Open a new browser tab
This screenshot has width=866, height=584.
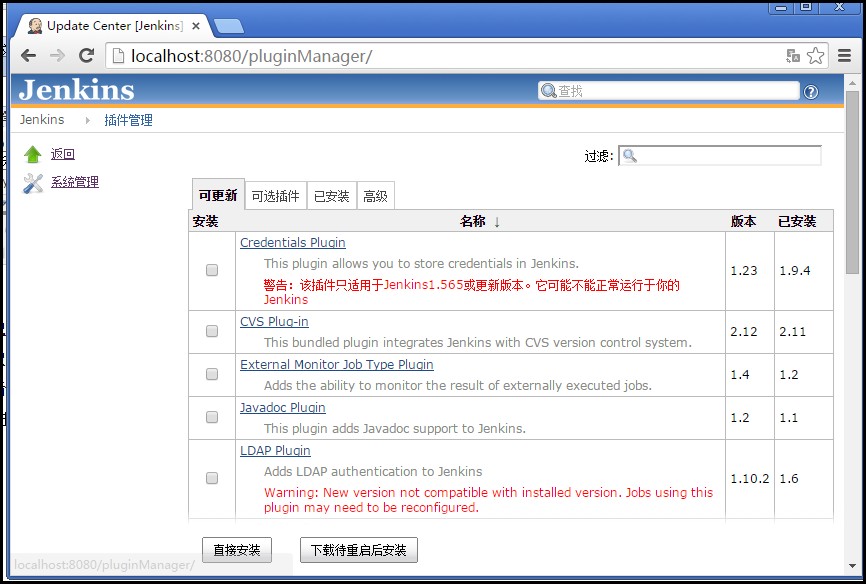tap(228, 26)
